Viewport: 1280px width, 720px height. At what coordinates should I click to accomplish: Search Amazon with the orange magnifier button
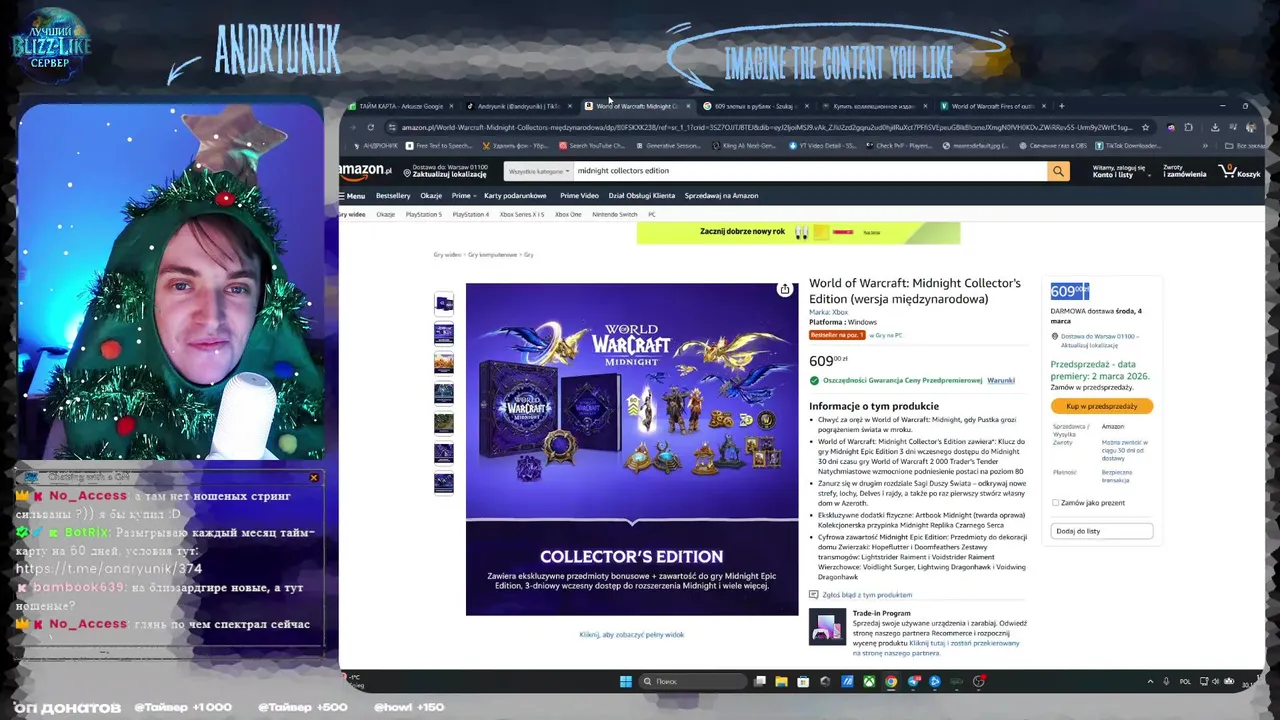1058,171
